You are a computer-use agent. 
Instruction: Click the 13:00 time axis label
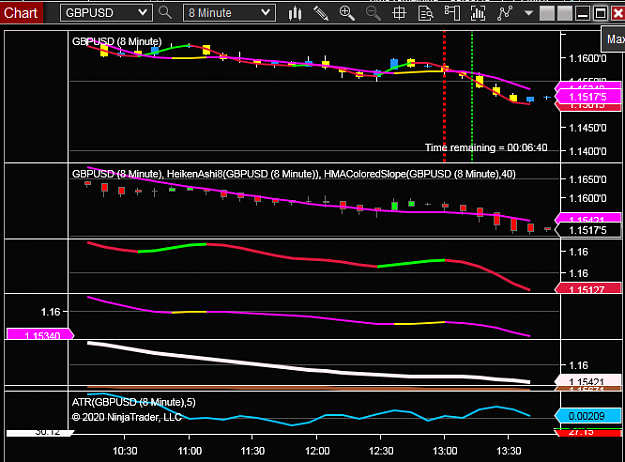click(x=445, y=451)
